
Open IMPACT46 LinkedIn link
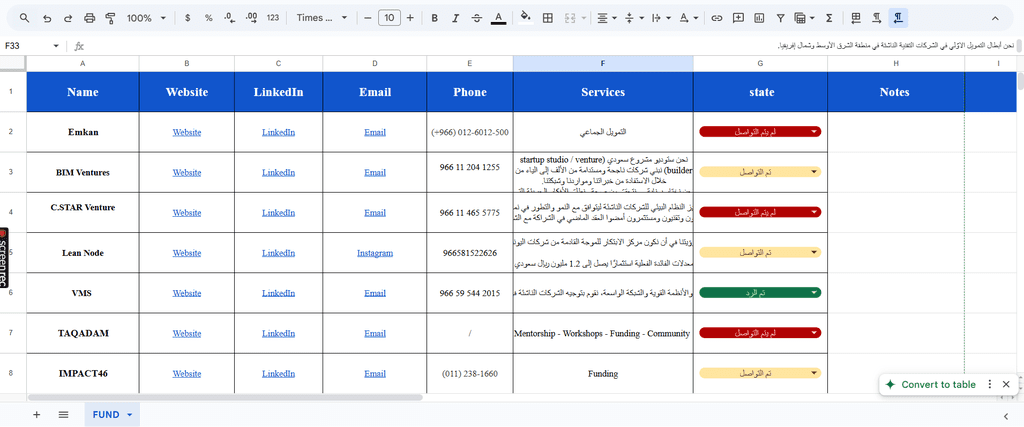pos(278,373)
